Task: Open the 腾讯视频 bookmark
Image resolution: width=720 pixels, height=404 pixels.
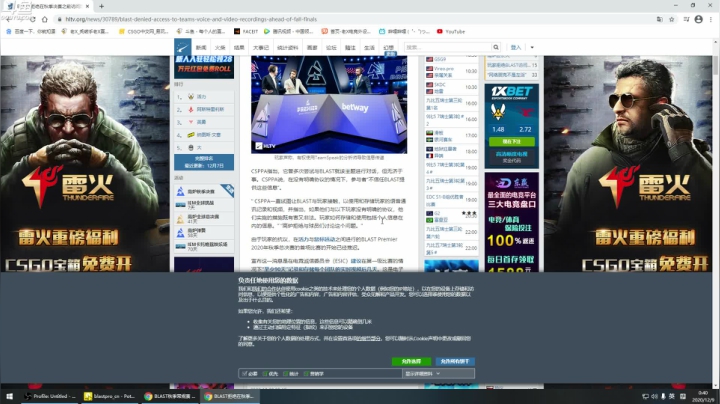Action: [x=288, y=31]
